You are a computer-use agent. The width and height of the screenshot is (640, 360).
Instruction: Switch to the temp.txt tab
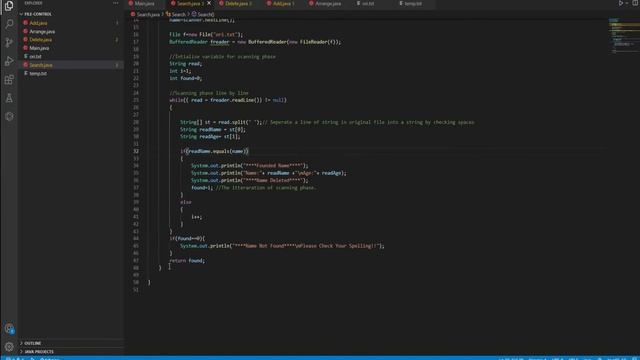tap(413, 3)
